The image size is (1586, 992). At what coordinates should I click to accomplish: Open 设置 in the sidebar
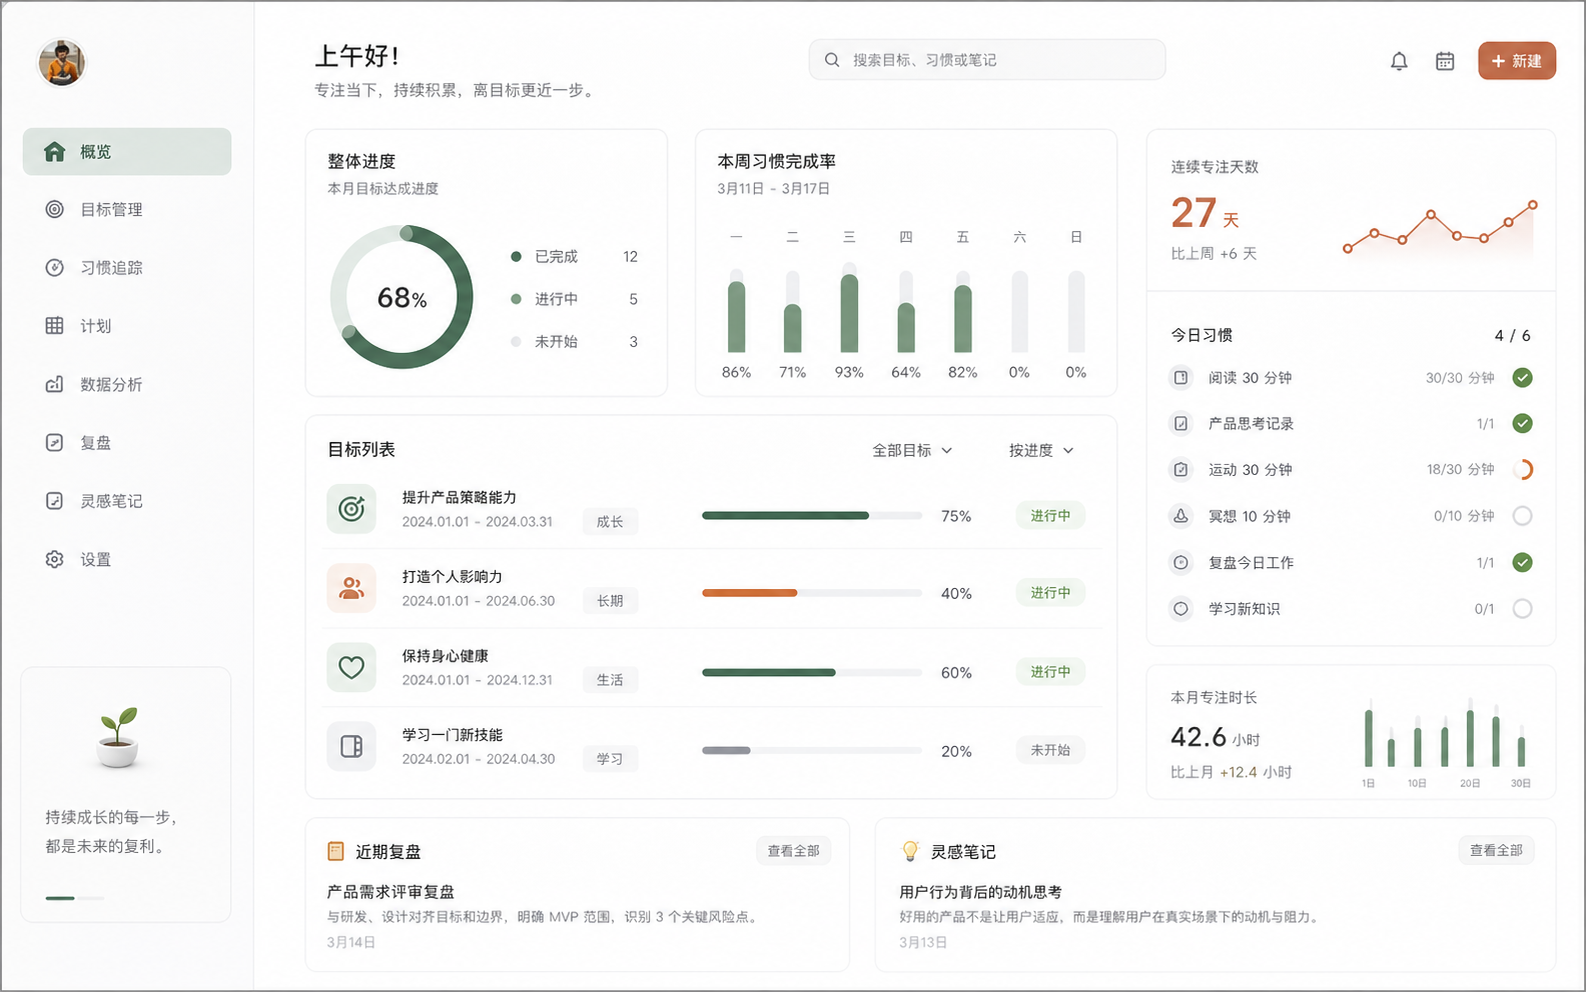click(127, 559)
